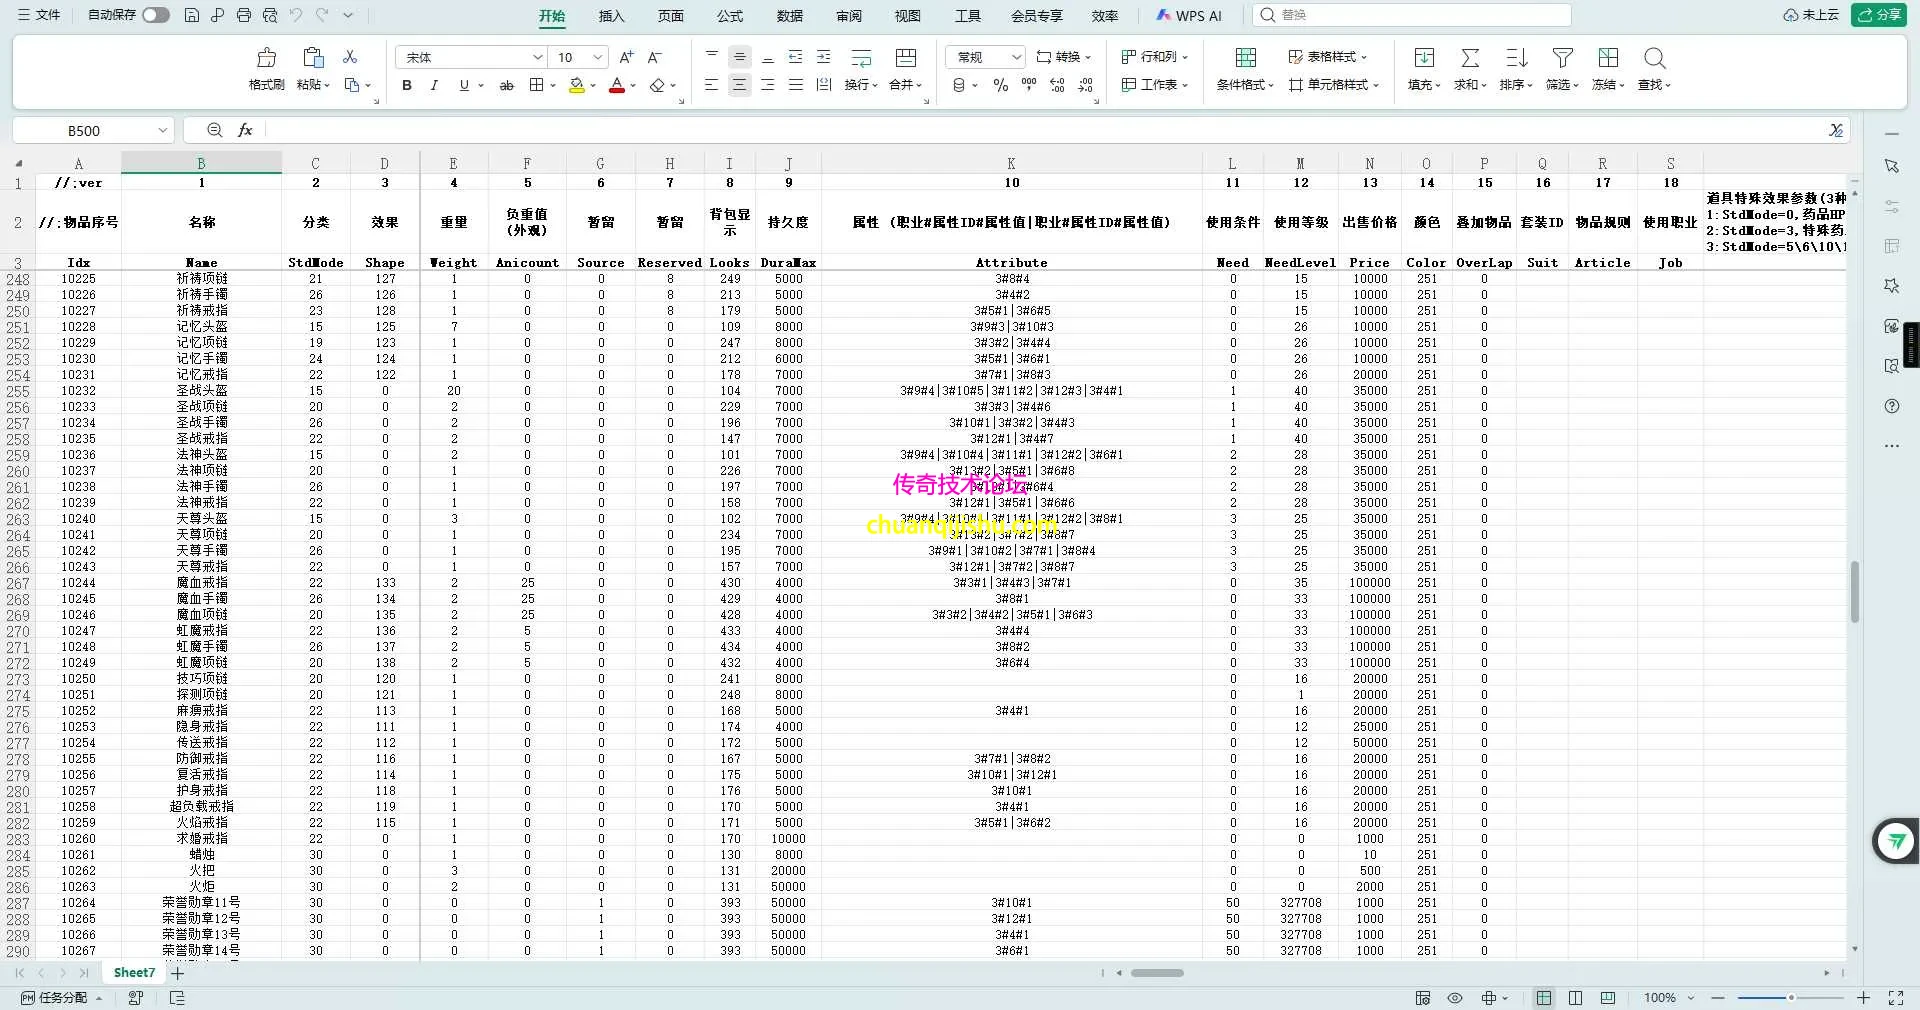Screen dimensions: 1920x1010
Task: Click the Cut scissors icon
Action: click(x=350, y=57)
